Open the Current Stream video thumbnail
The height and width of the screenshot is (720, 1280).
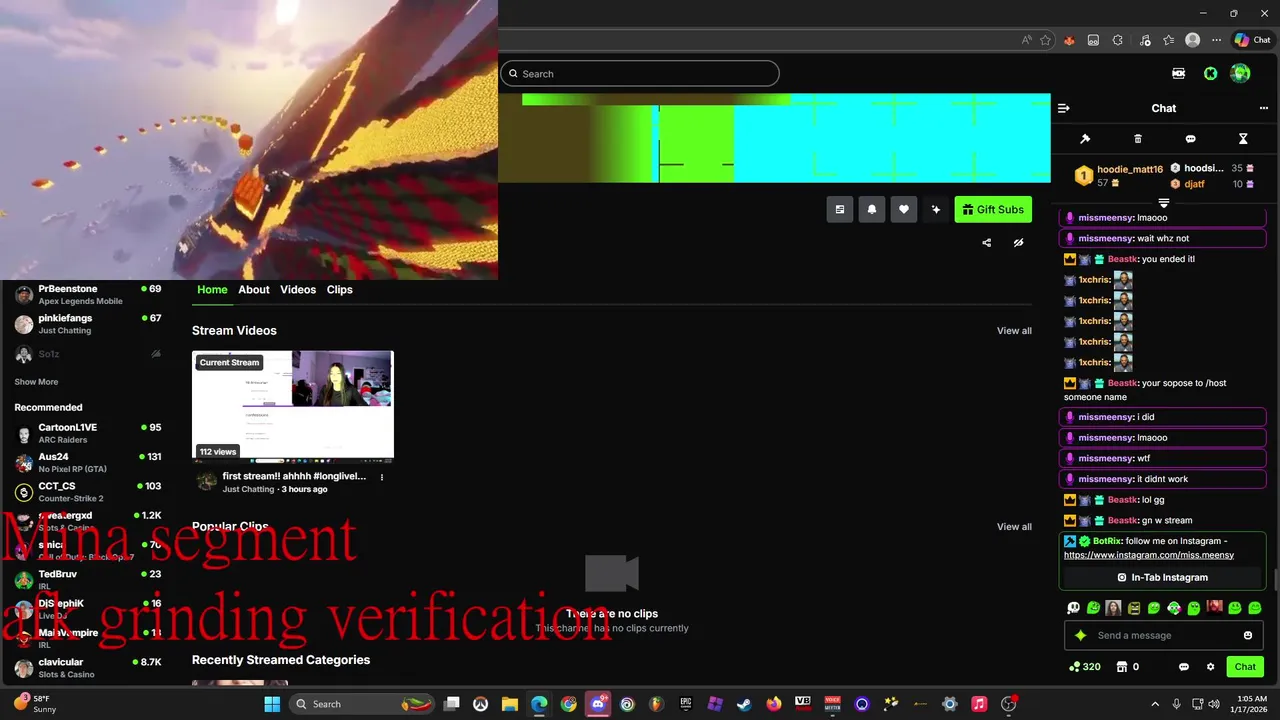pyautogui.click(x=293, y=406)
